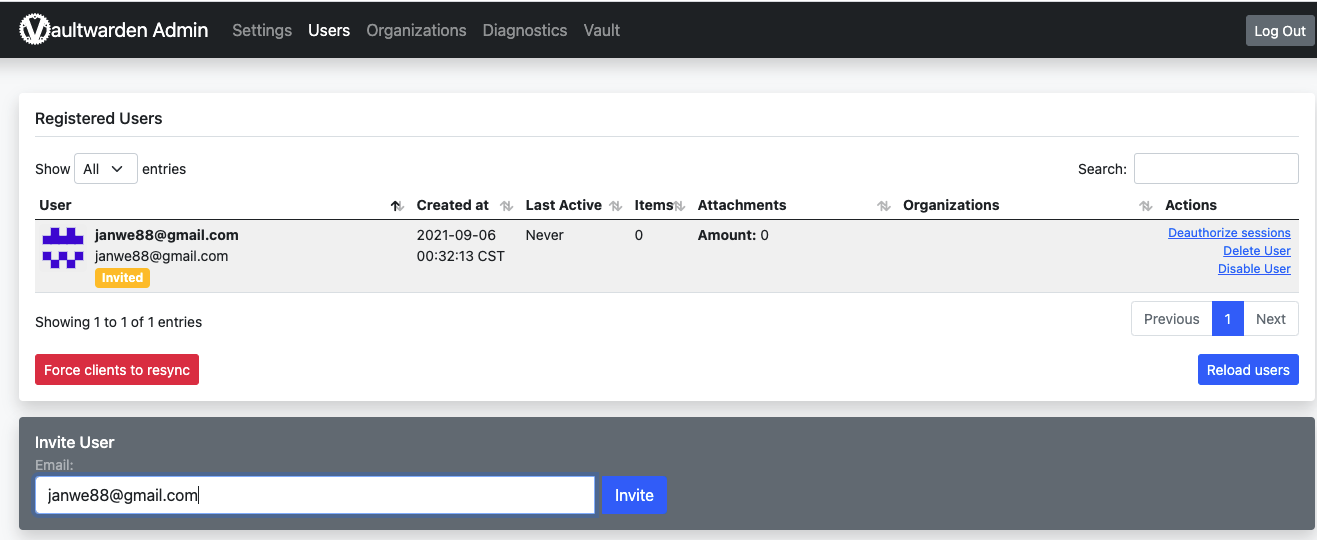This screenshot has height=540, width=1317.
Task: Focus the Search input field
Action: (x=1216, y=169)
